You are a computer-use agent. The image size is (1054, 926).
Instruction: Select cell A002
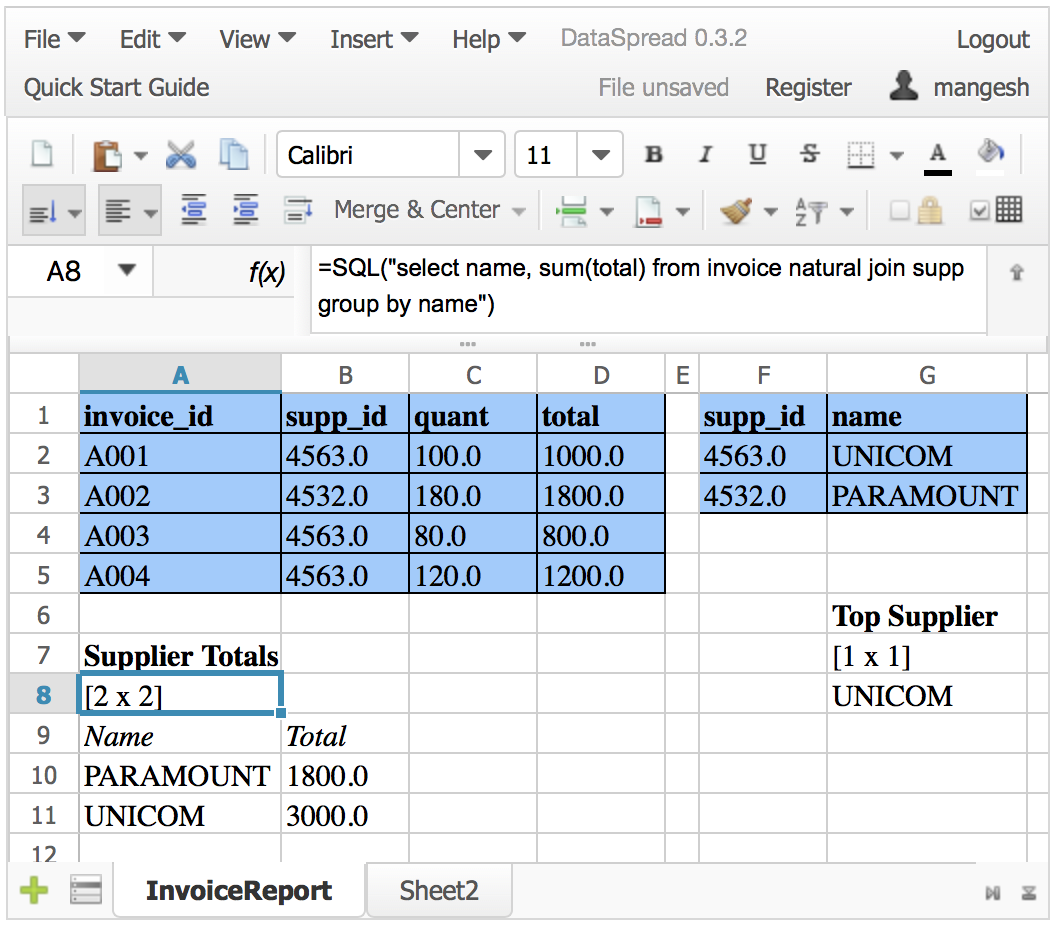179,495
